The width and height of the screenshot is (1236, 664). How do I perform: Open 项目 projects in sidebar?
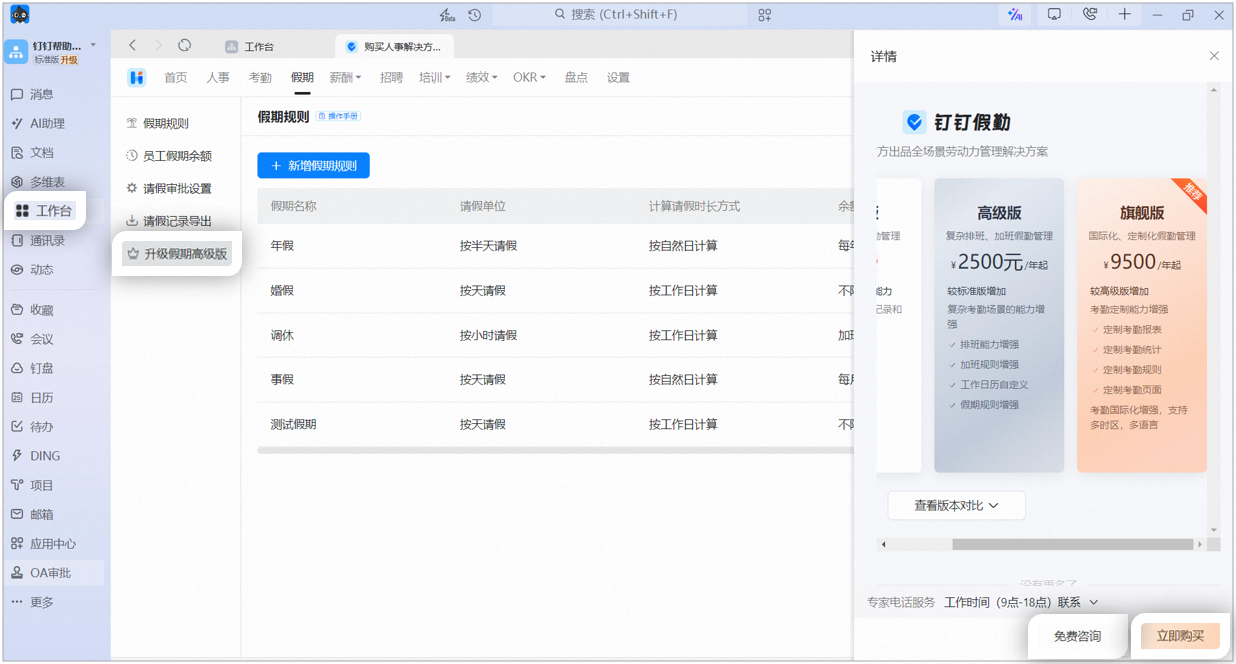pyautogui.click(x=32, y=485)
